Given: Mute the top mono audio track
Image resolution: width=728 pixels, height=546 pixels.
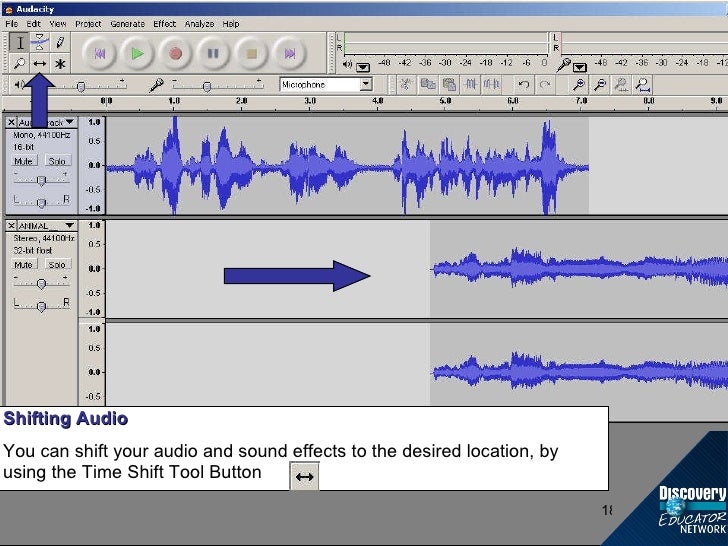Looking at the screenshot, I should click(24, 161).
